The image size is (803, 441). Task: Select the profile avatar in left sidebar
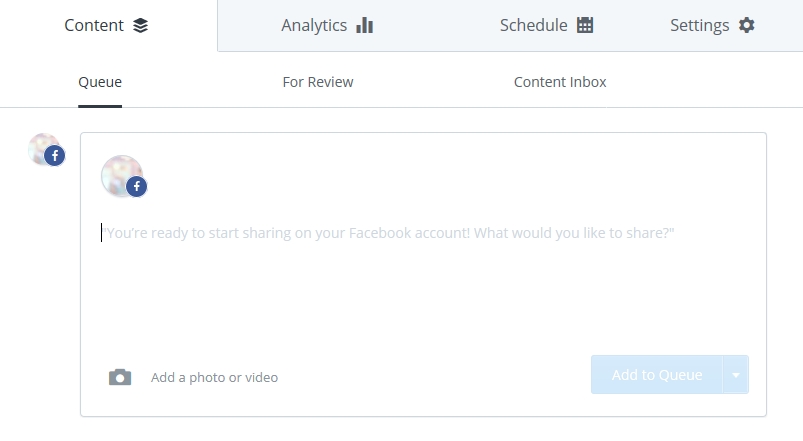[42, 147]
